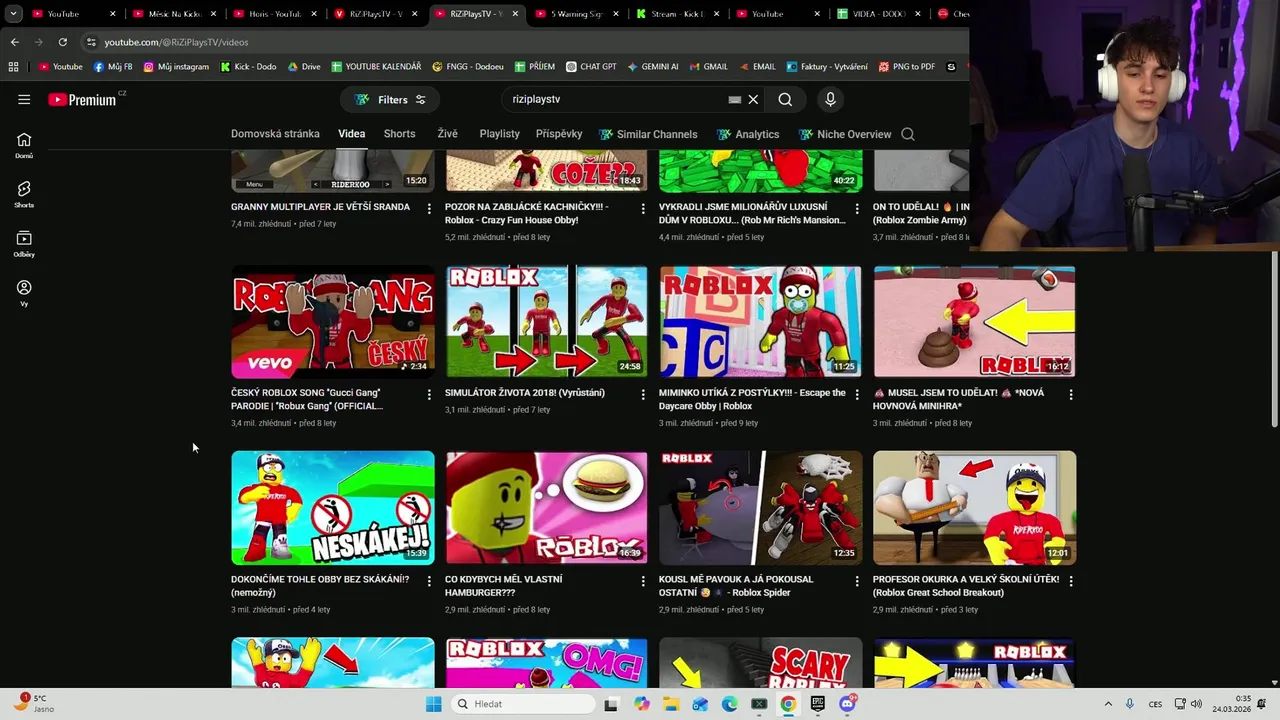Open the Můj FB bookmark
Viewport: 1280px width, 720px height.
pyautogui.click(x=113, y=67)
